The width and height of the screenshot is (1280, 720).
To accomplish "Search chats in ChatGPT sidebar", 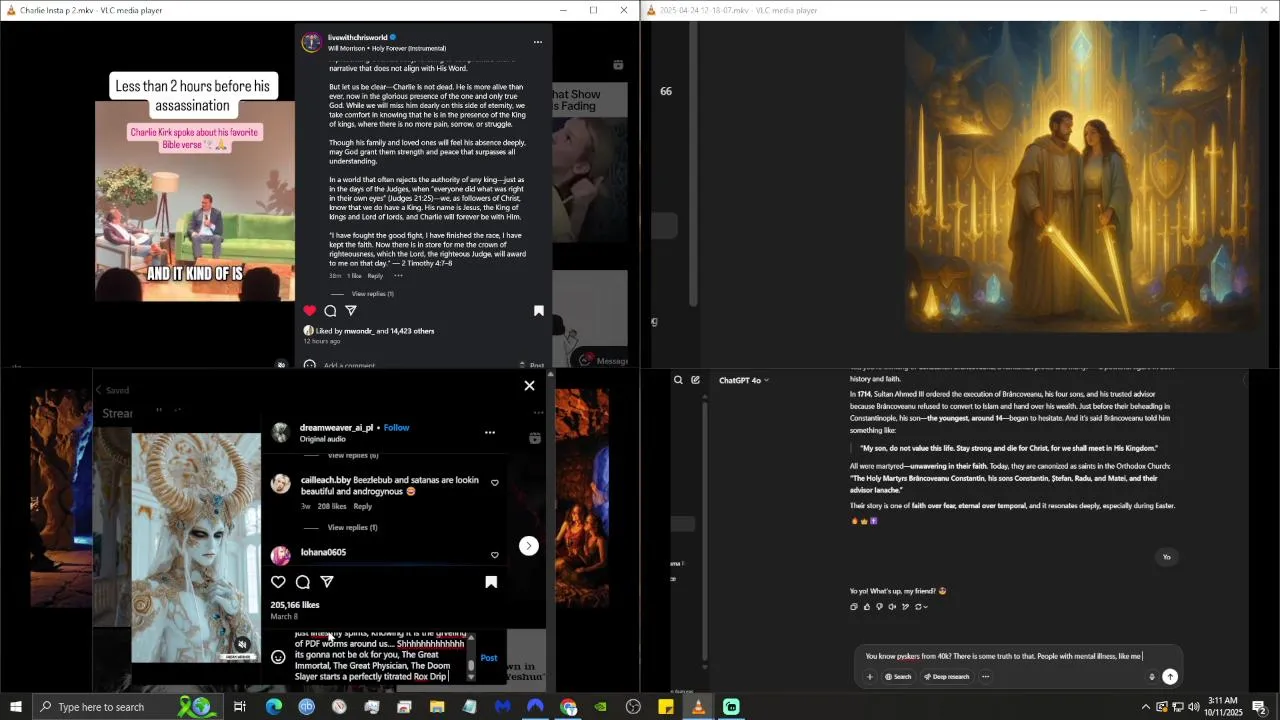I will [x=678, y=380].
